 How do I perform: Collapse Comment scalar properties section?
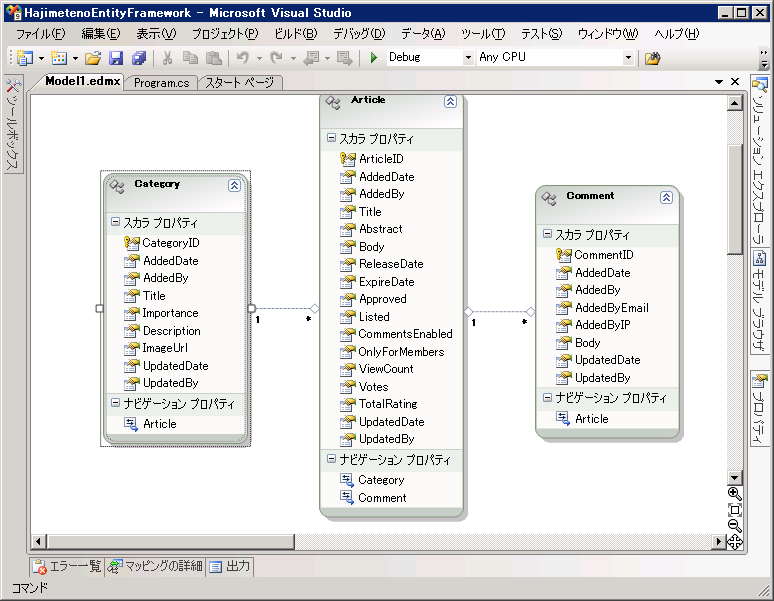tap(547, 233)
